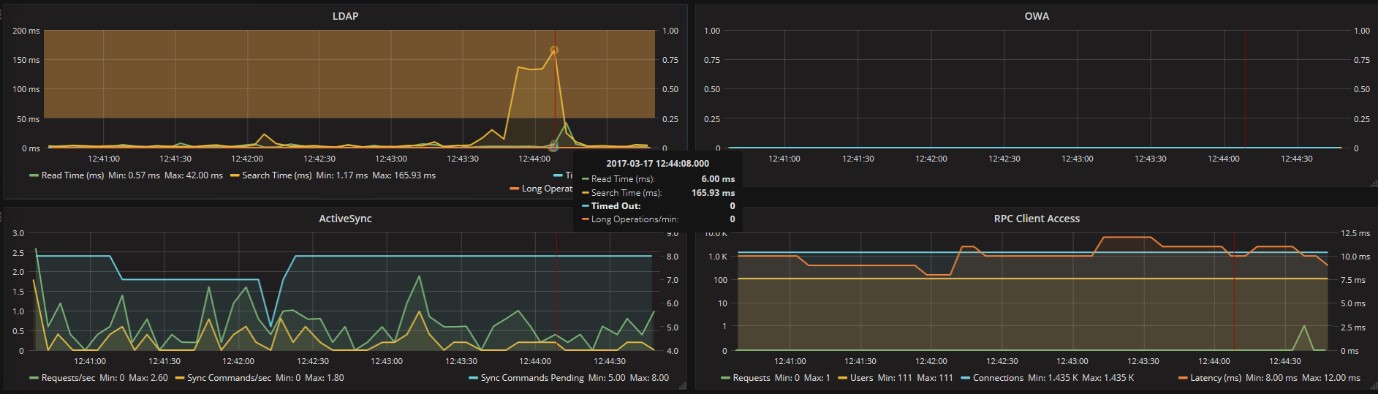Click 12:42:00 time label on LDAP x-axis

(246, 158)
